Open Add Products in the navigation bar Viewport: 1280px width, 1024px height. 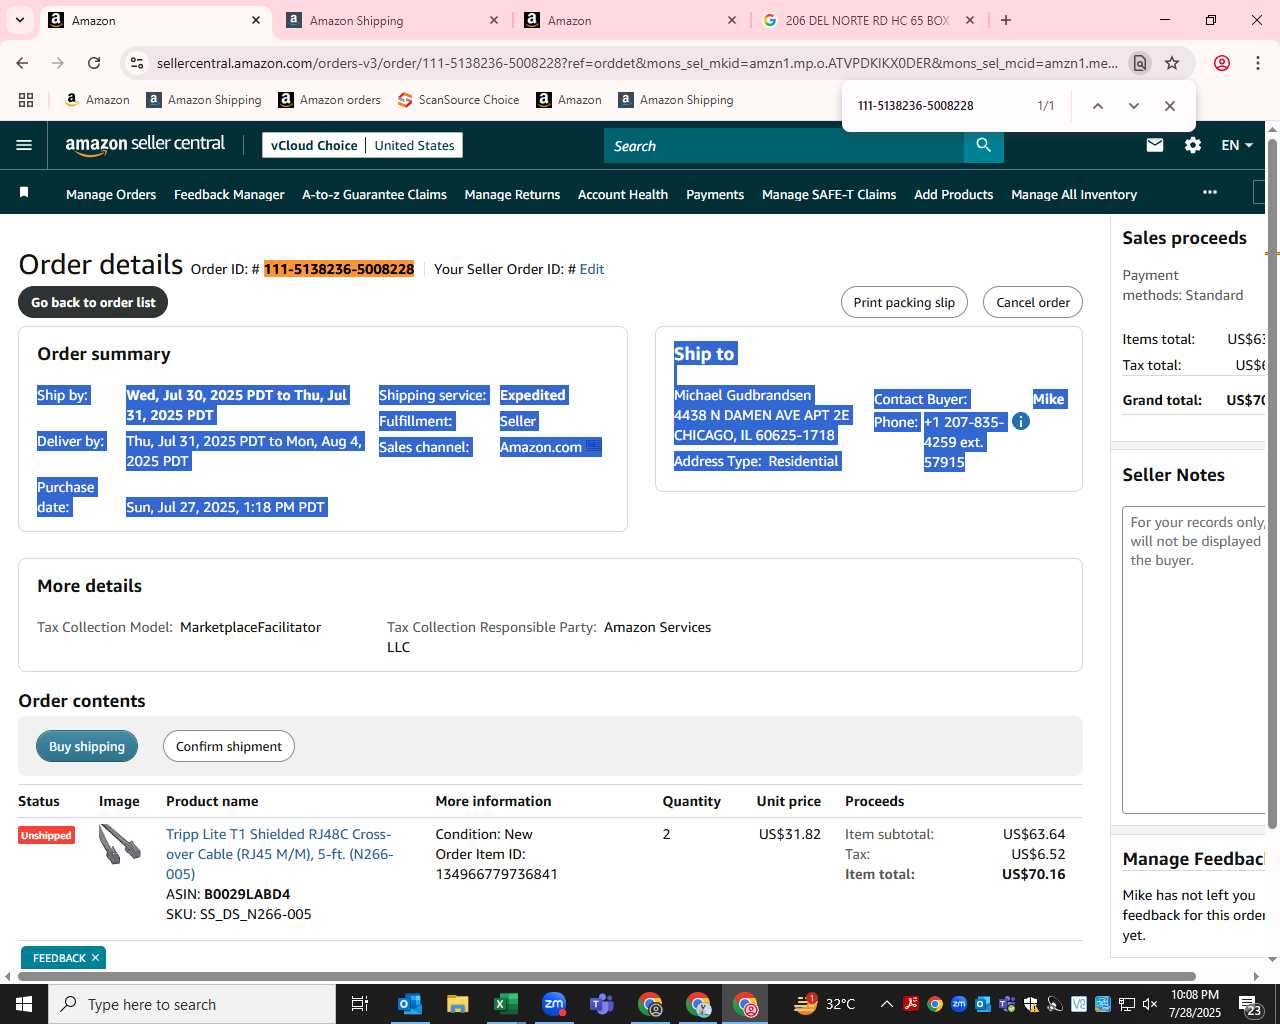pos(953,194)
